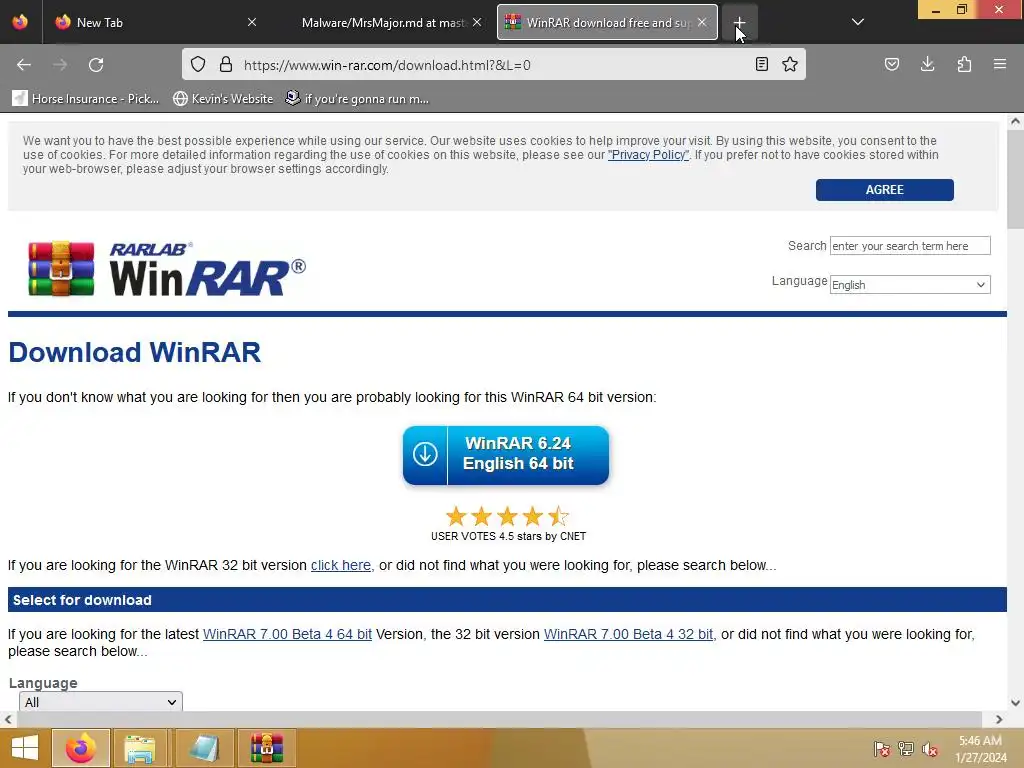Open the list all tabs chevron
1024x768 pixels.
857,22
